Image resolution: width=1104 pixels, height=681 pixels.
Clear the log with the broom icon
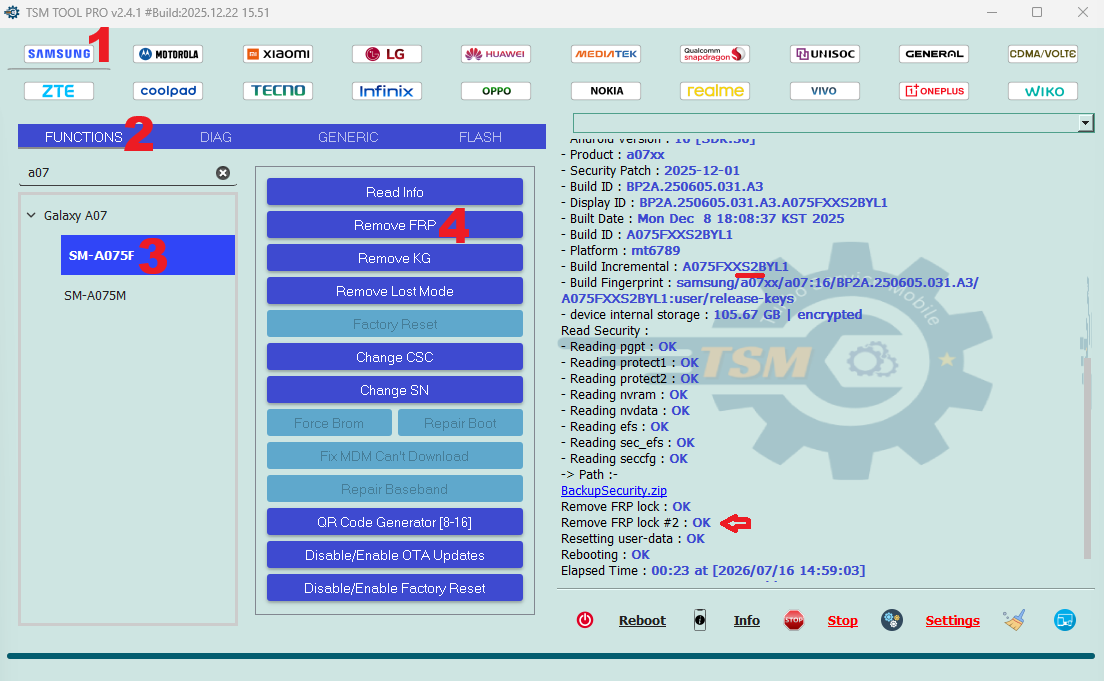point(1015,620)
